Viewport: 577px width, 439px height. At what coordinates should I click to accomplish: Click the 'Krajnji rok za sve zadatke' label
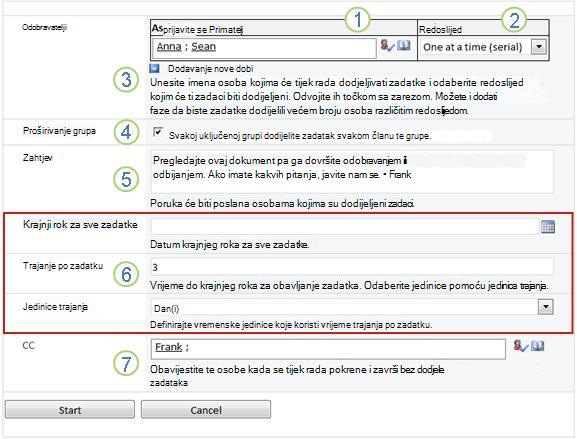(80, 225)
